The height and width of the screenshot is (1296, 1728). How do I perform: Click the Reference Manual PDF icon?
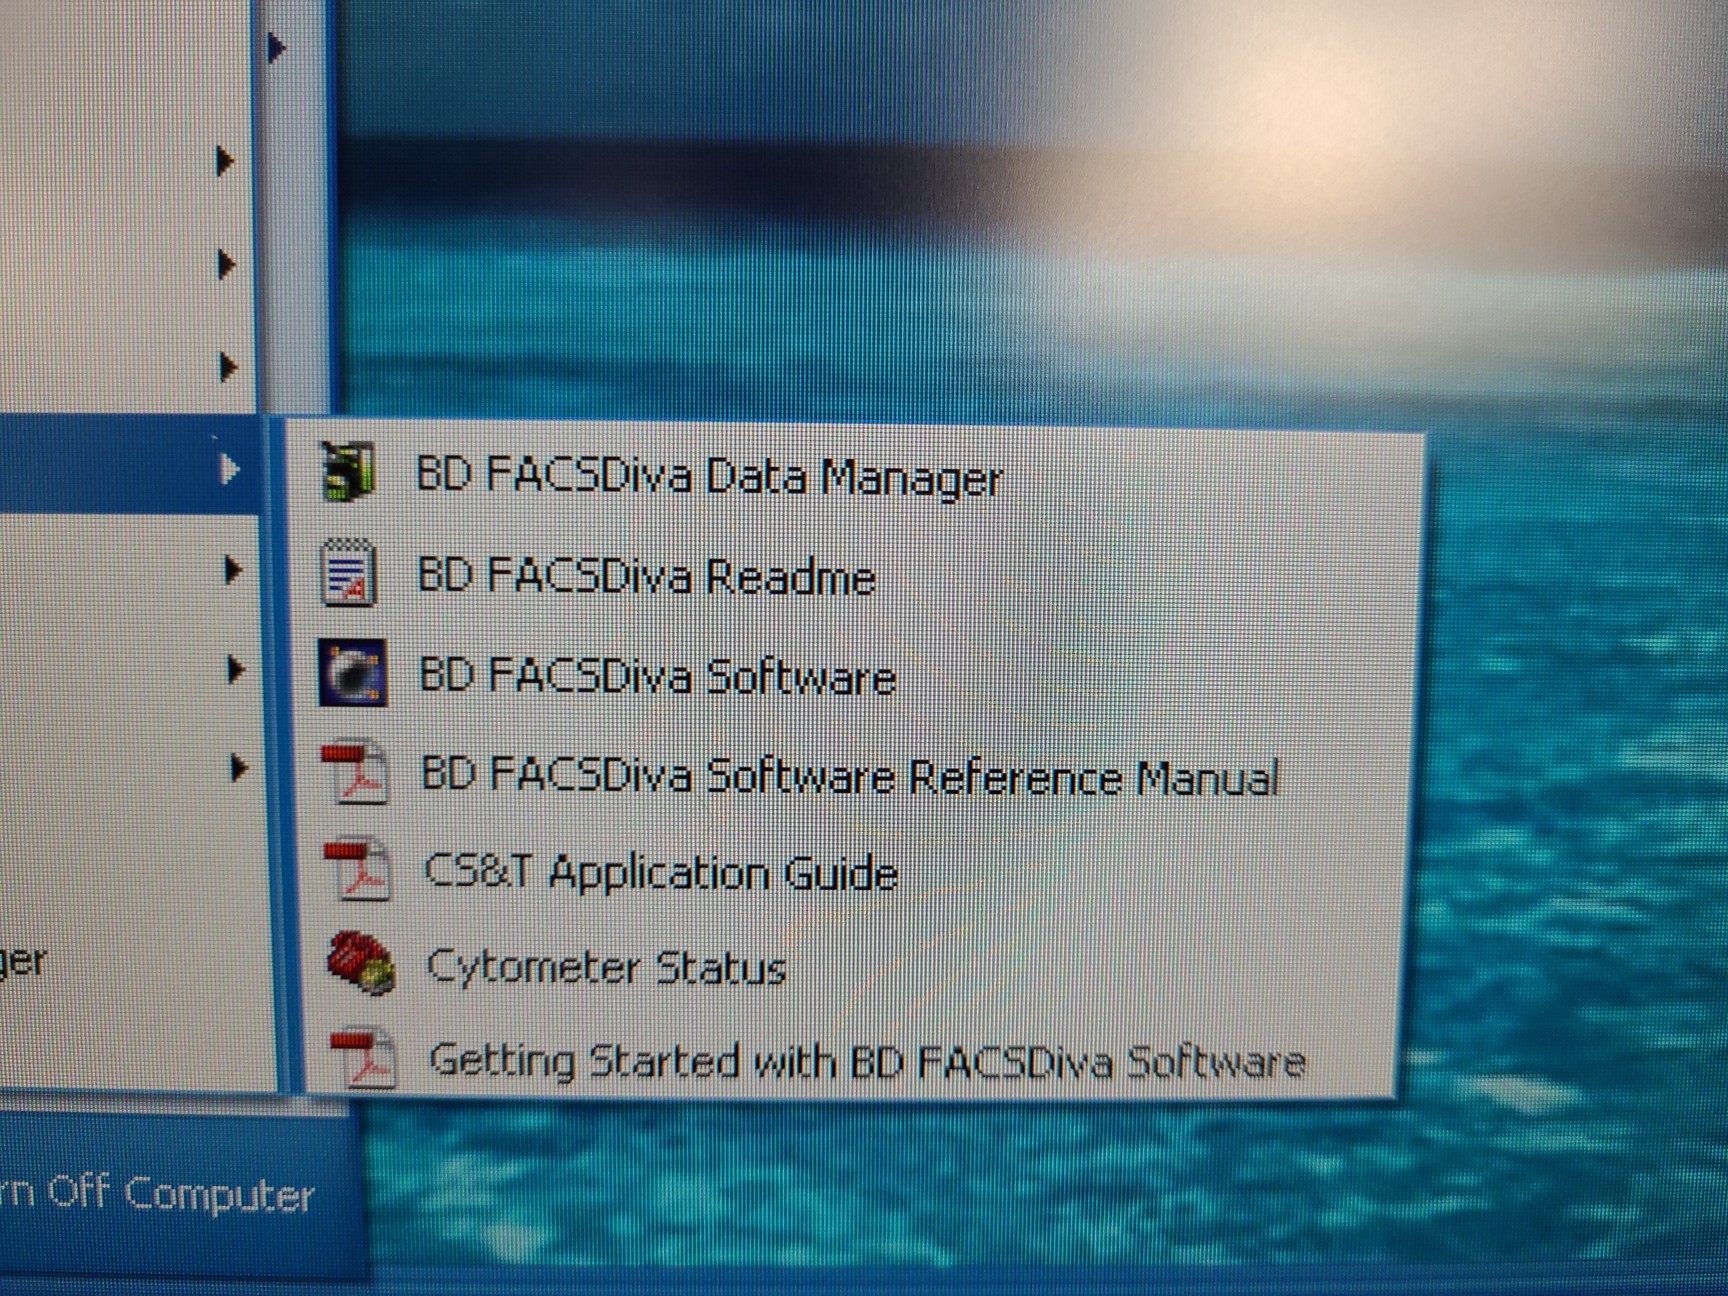pyautogui.click(x=355, y=771)
